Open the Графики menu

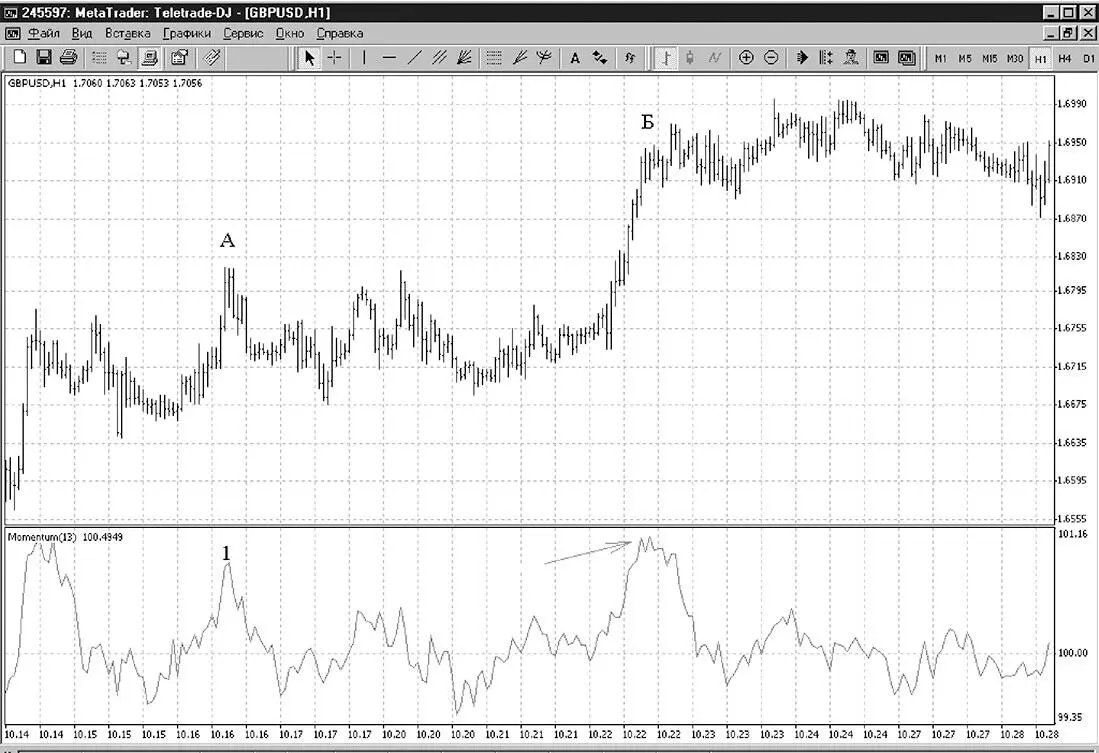pyautogui.click(x=186, y=33)
